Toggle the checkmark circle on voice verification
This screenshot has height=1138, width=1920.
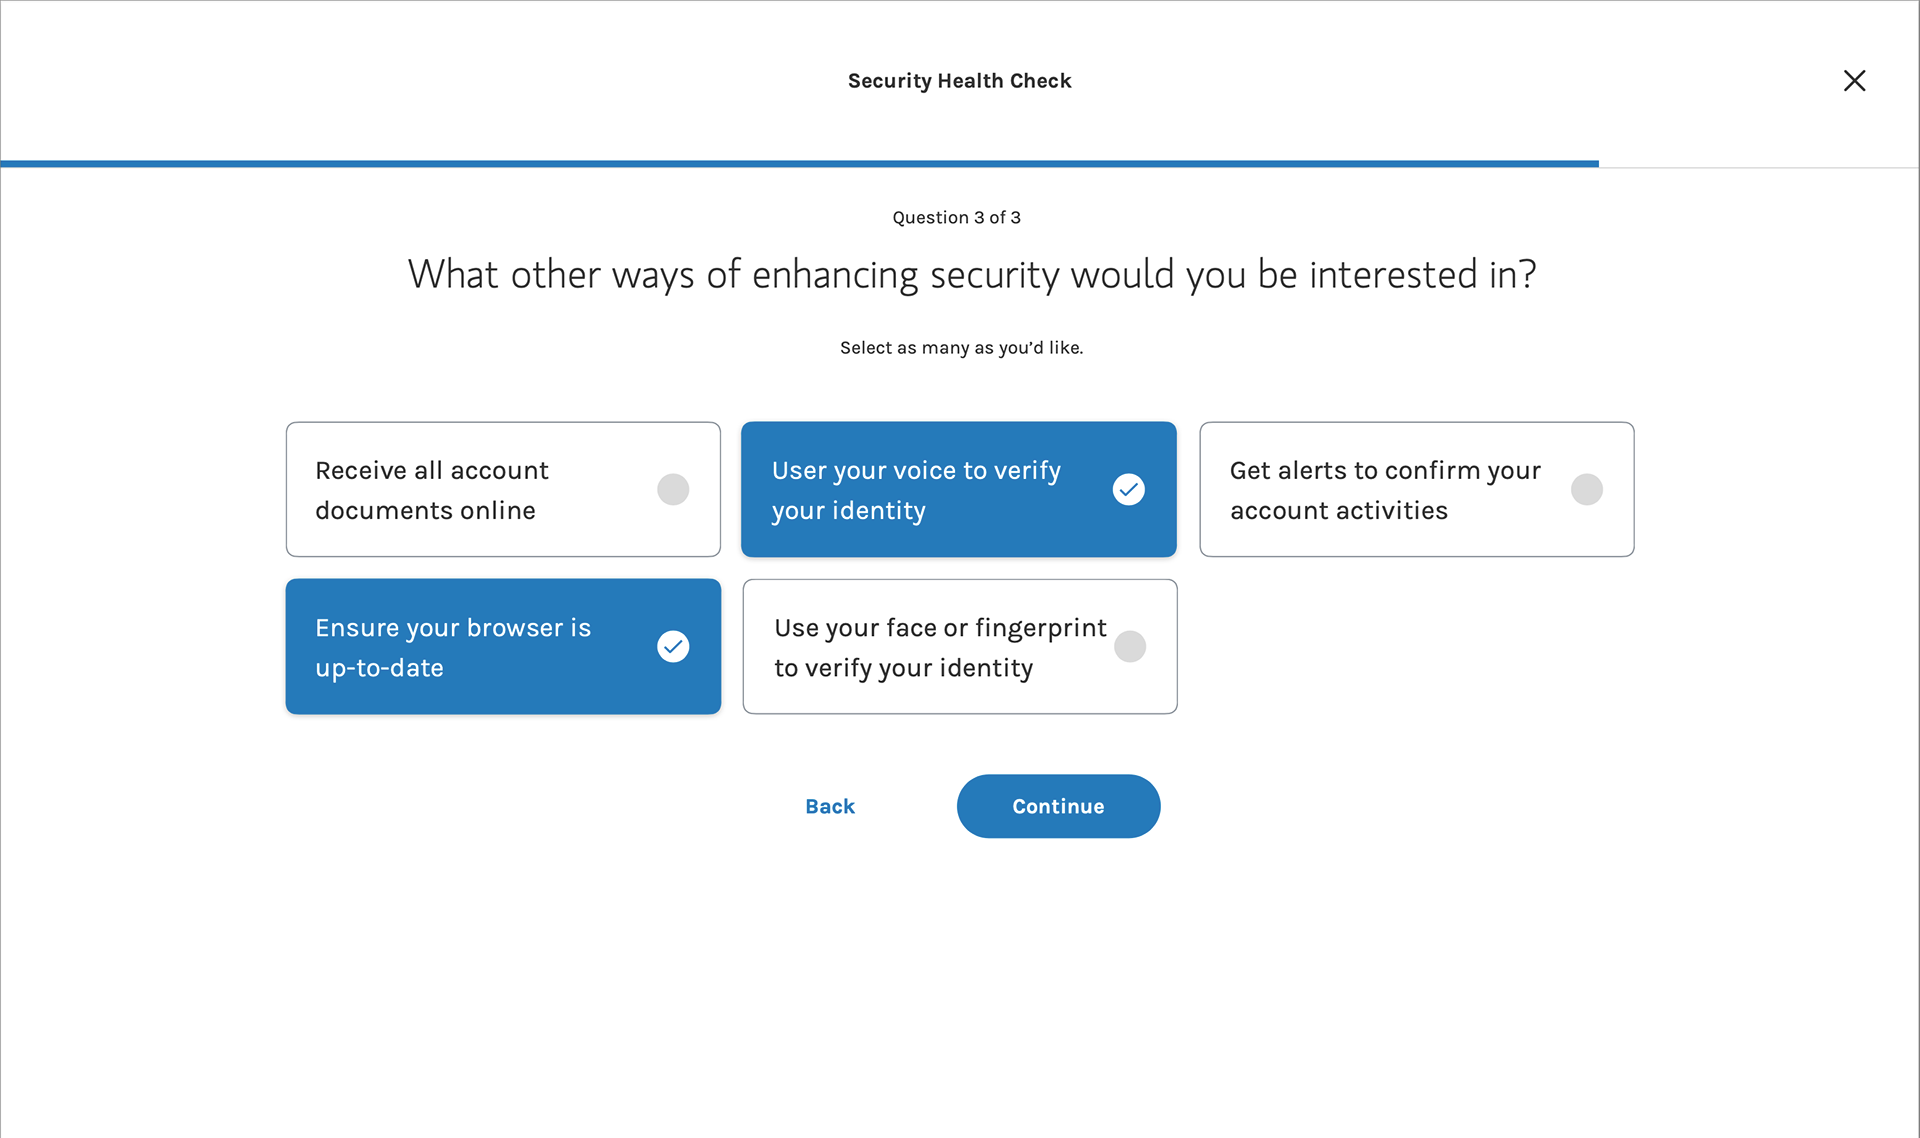(x=1128, y=489)
